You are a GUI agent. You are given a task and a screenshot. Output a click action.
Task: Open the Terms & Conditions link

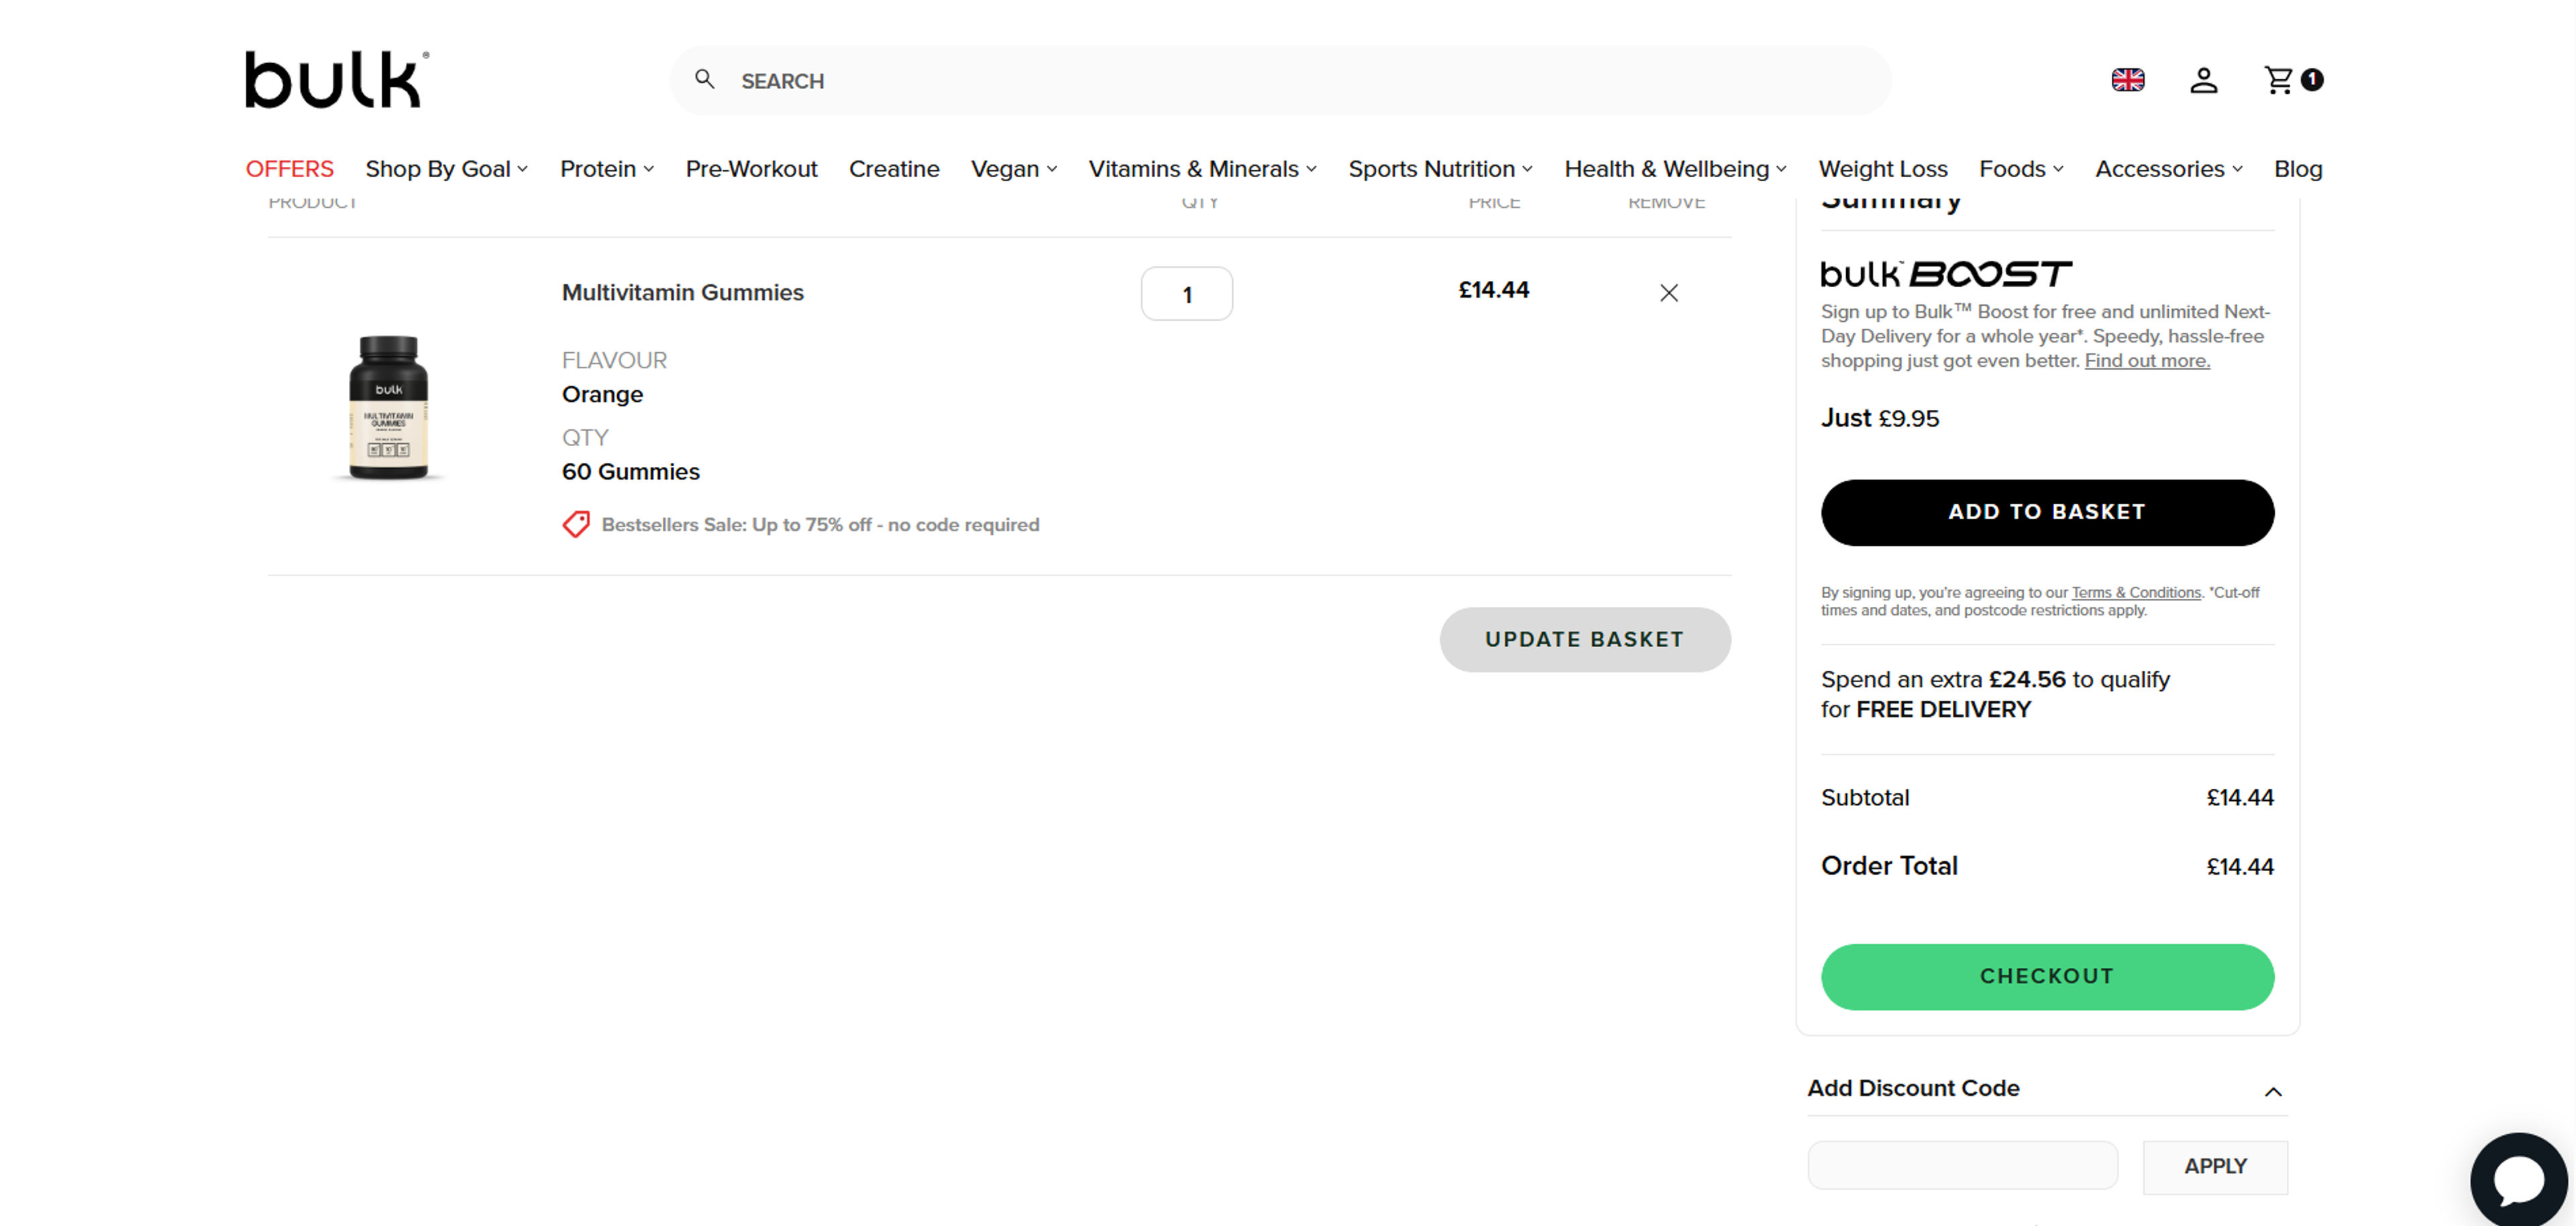pyautogui.click(x=2135, y=592)
